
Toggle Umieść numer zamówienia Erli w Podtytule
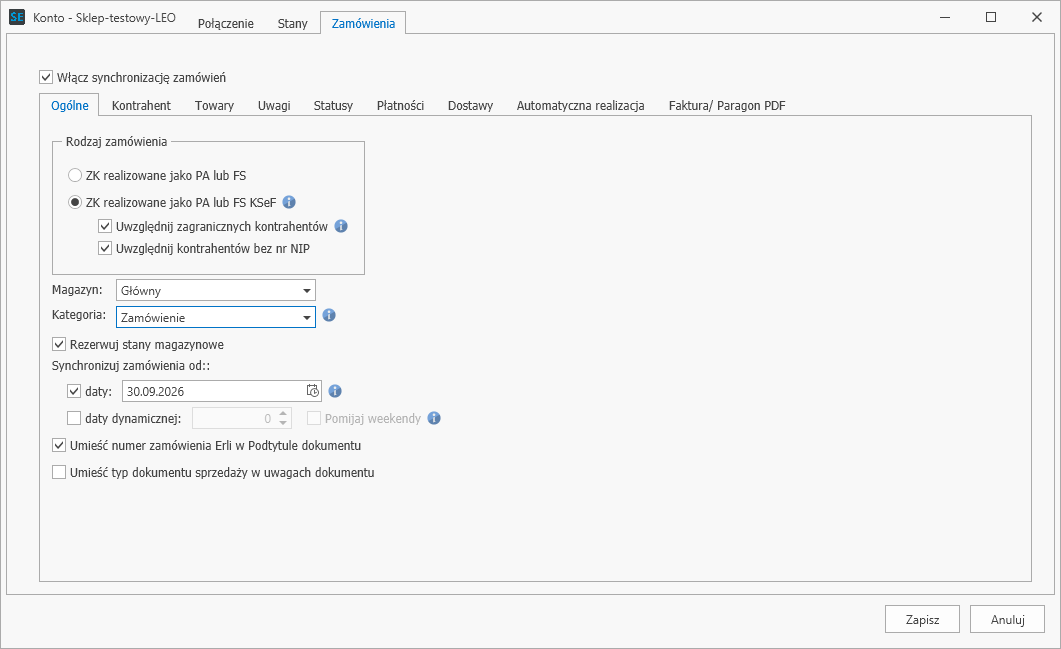coord(59,445)
